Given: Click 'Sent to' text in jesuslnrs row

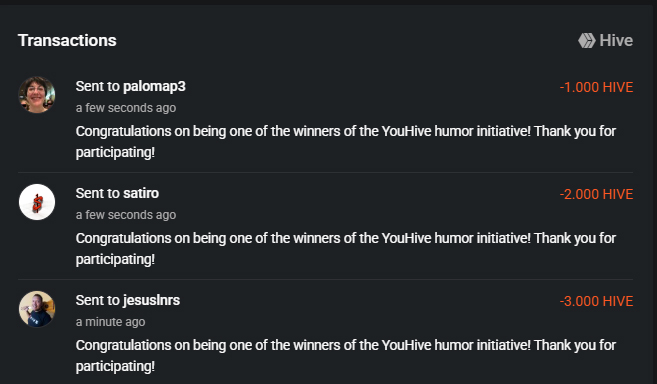Looking at the screenshot, I should (x=98, y=300).
